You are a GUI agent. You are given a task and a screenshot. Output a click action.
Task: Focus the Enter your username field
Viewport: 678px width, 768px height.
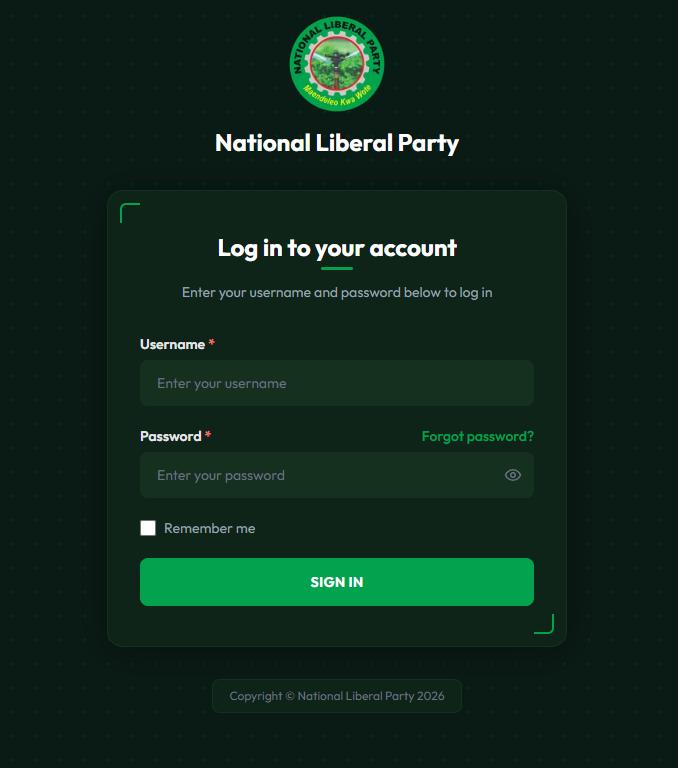click(x=336, y=383)
